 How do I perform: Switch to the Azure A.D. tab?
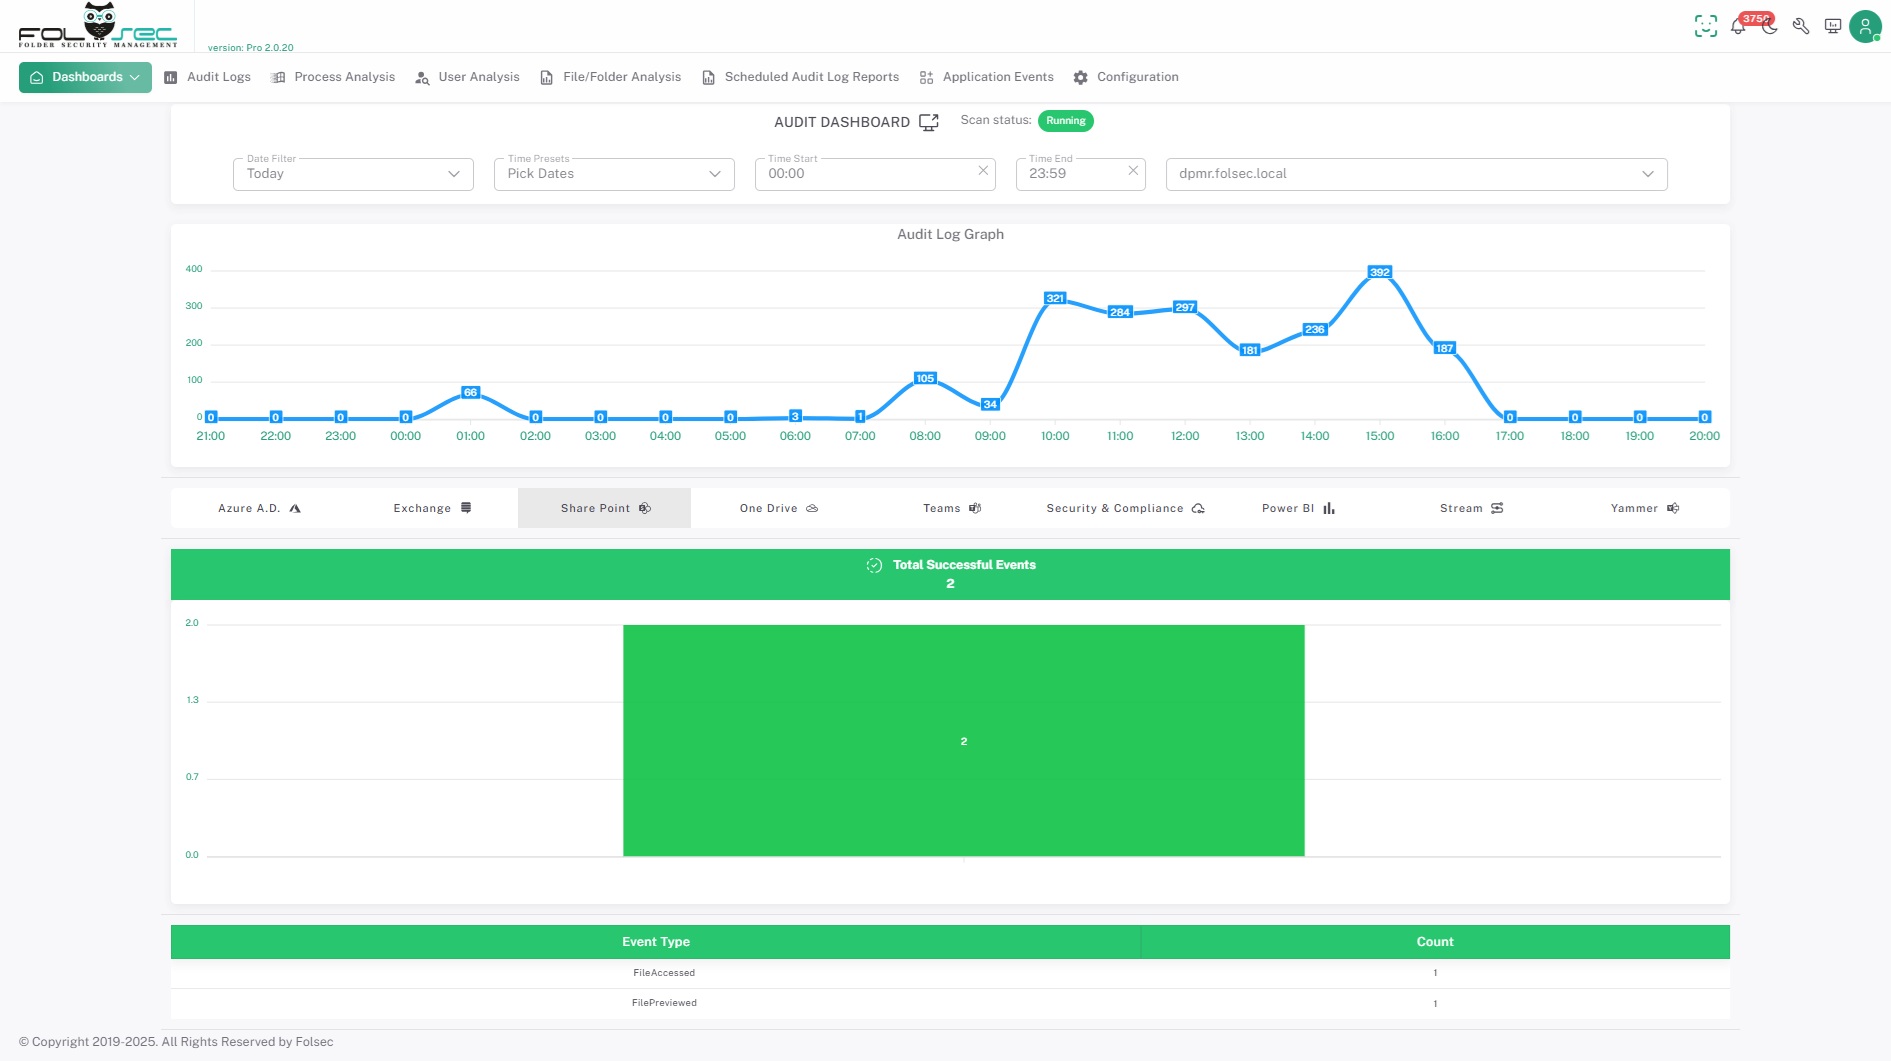pos(258,508)
